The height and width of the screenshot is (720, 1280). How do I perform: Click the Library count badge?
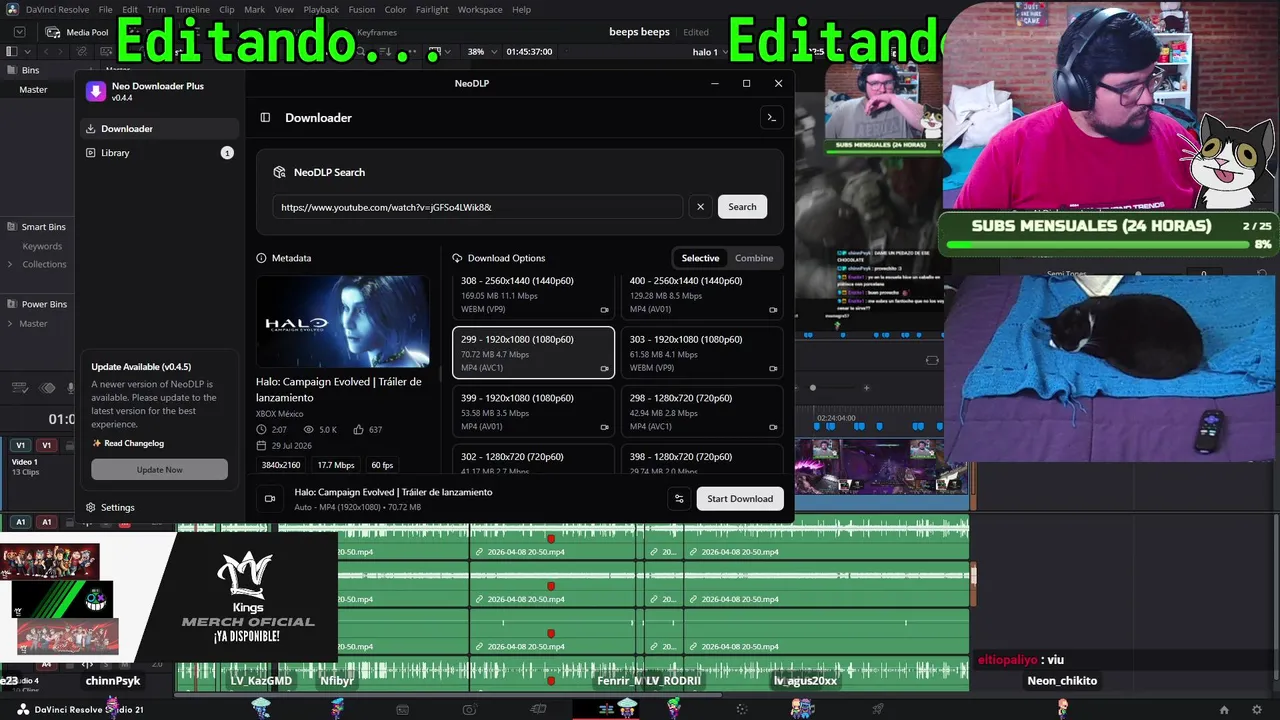click(x=227, y=153)
